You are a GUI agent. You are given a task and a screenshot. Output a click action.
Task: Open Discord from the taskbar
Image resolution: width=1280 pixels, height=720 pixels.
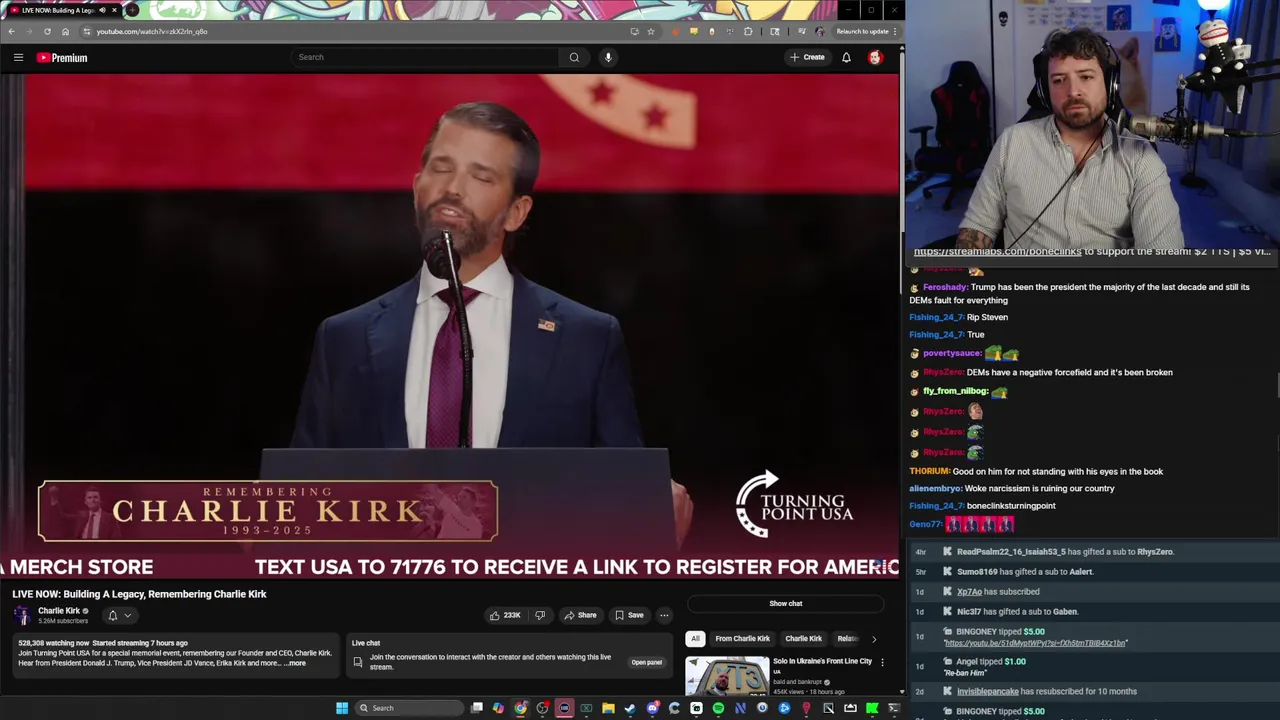(x=652, y=708)
